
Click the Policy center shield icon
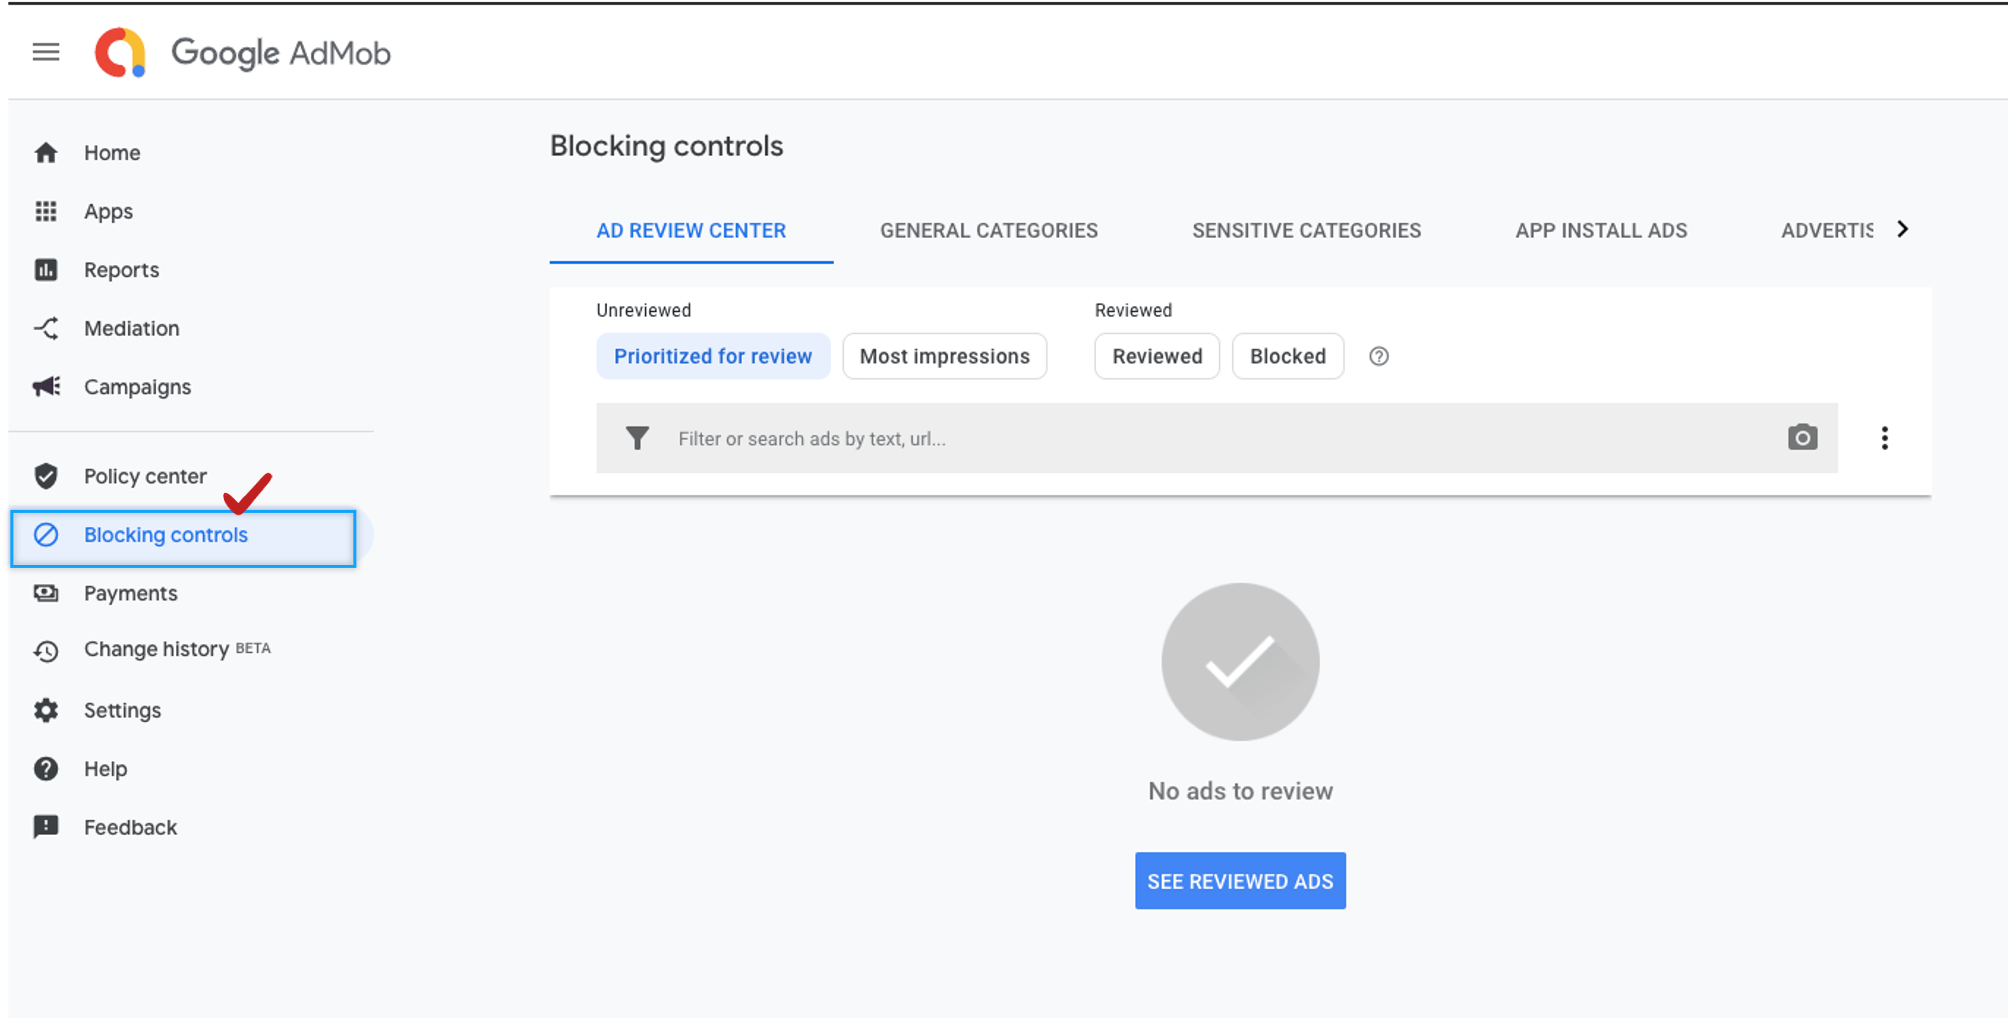(46, 476)
